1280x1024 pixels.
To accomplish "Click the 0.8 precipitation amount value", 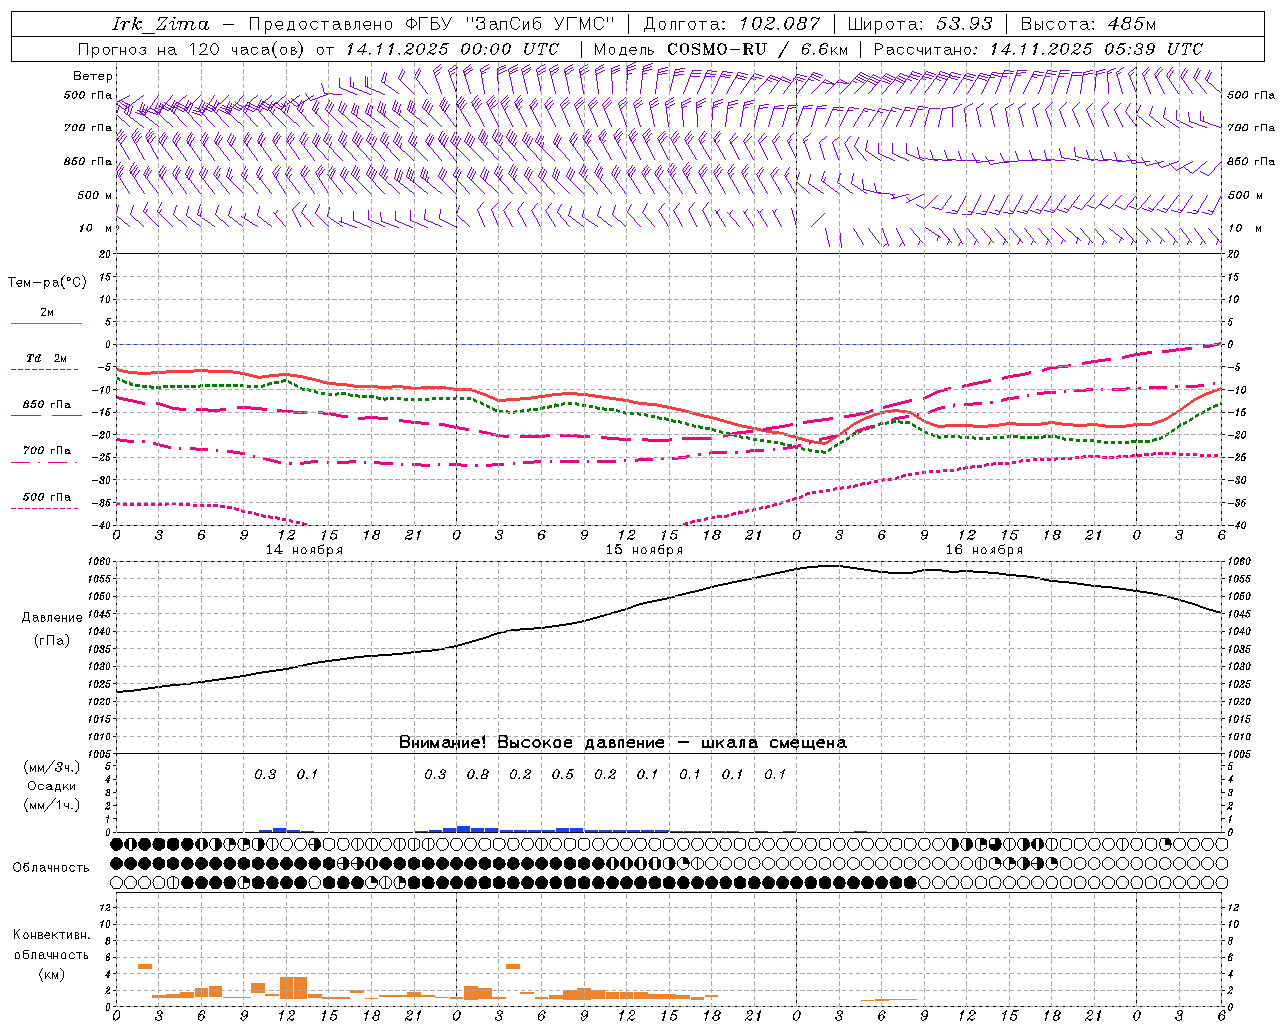I will point(478,774).
